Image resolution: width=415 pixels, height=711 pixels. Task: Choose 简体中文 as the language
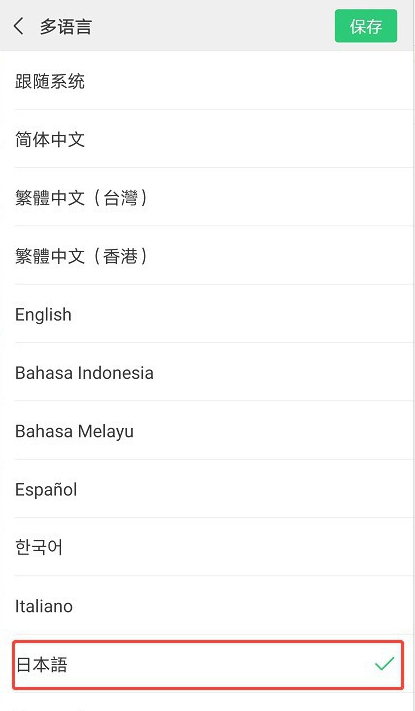coord(206,139)
